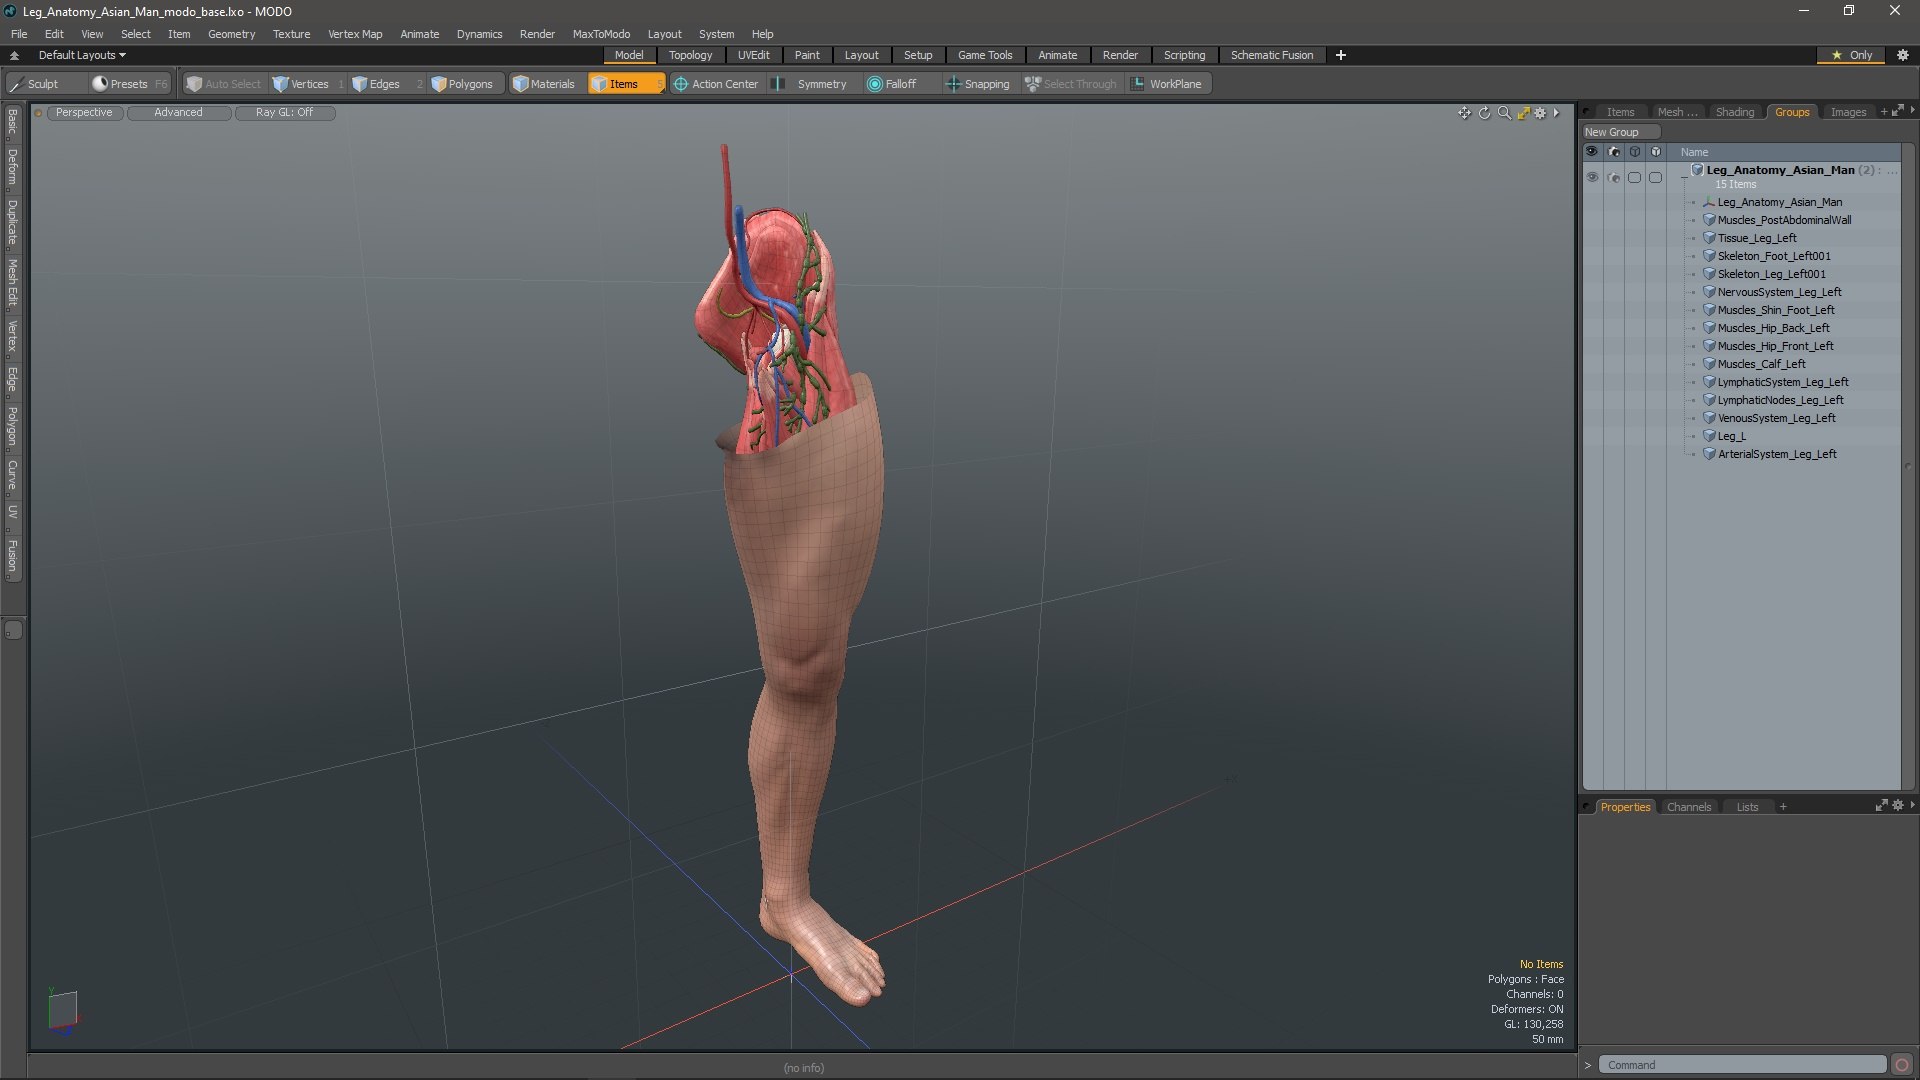This screenshot has height=1080, width=1920.
Task: Select the VenousSystem_Leg_Left tree item
Action: coord(1776,418)
